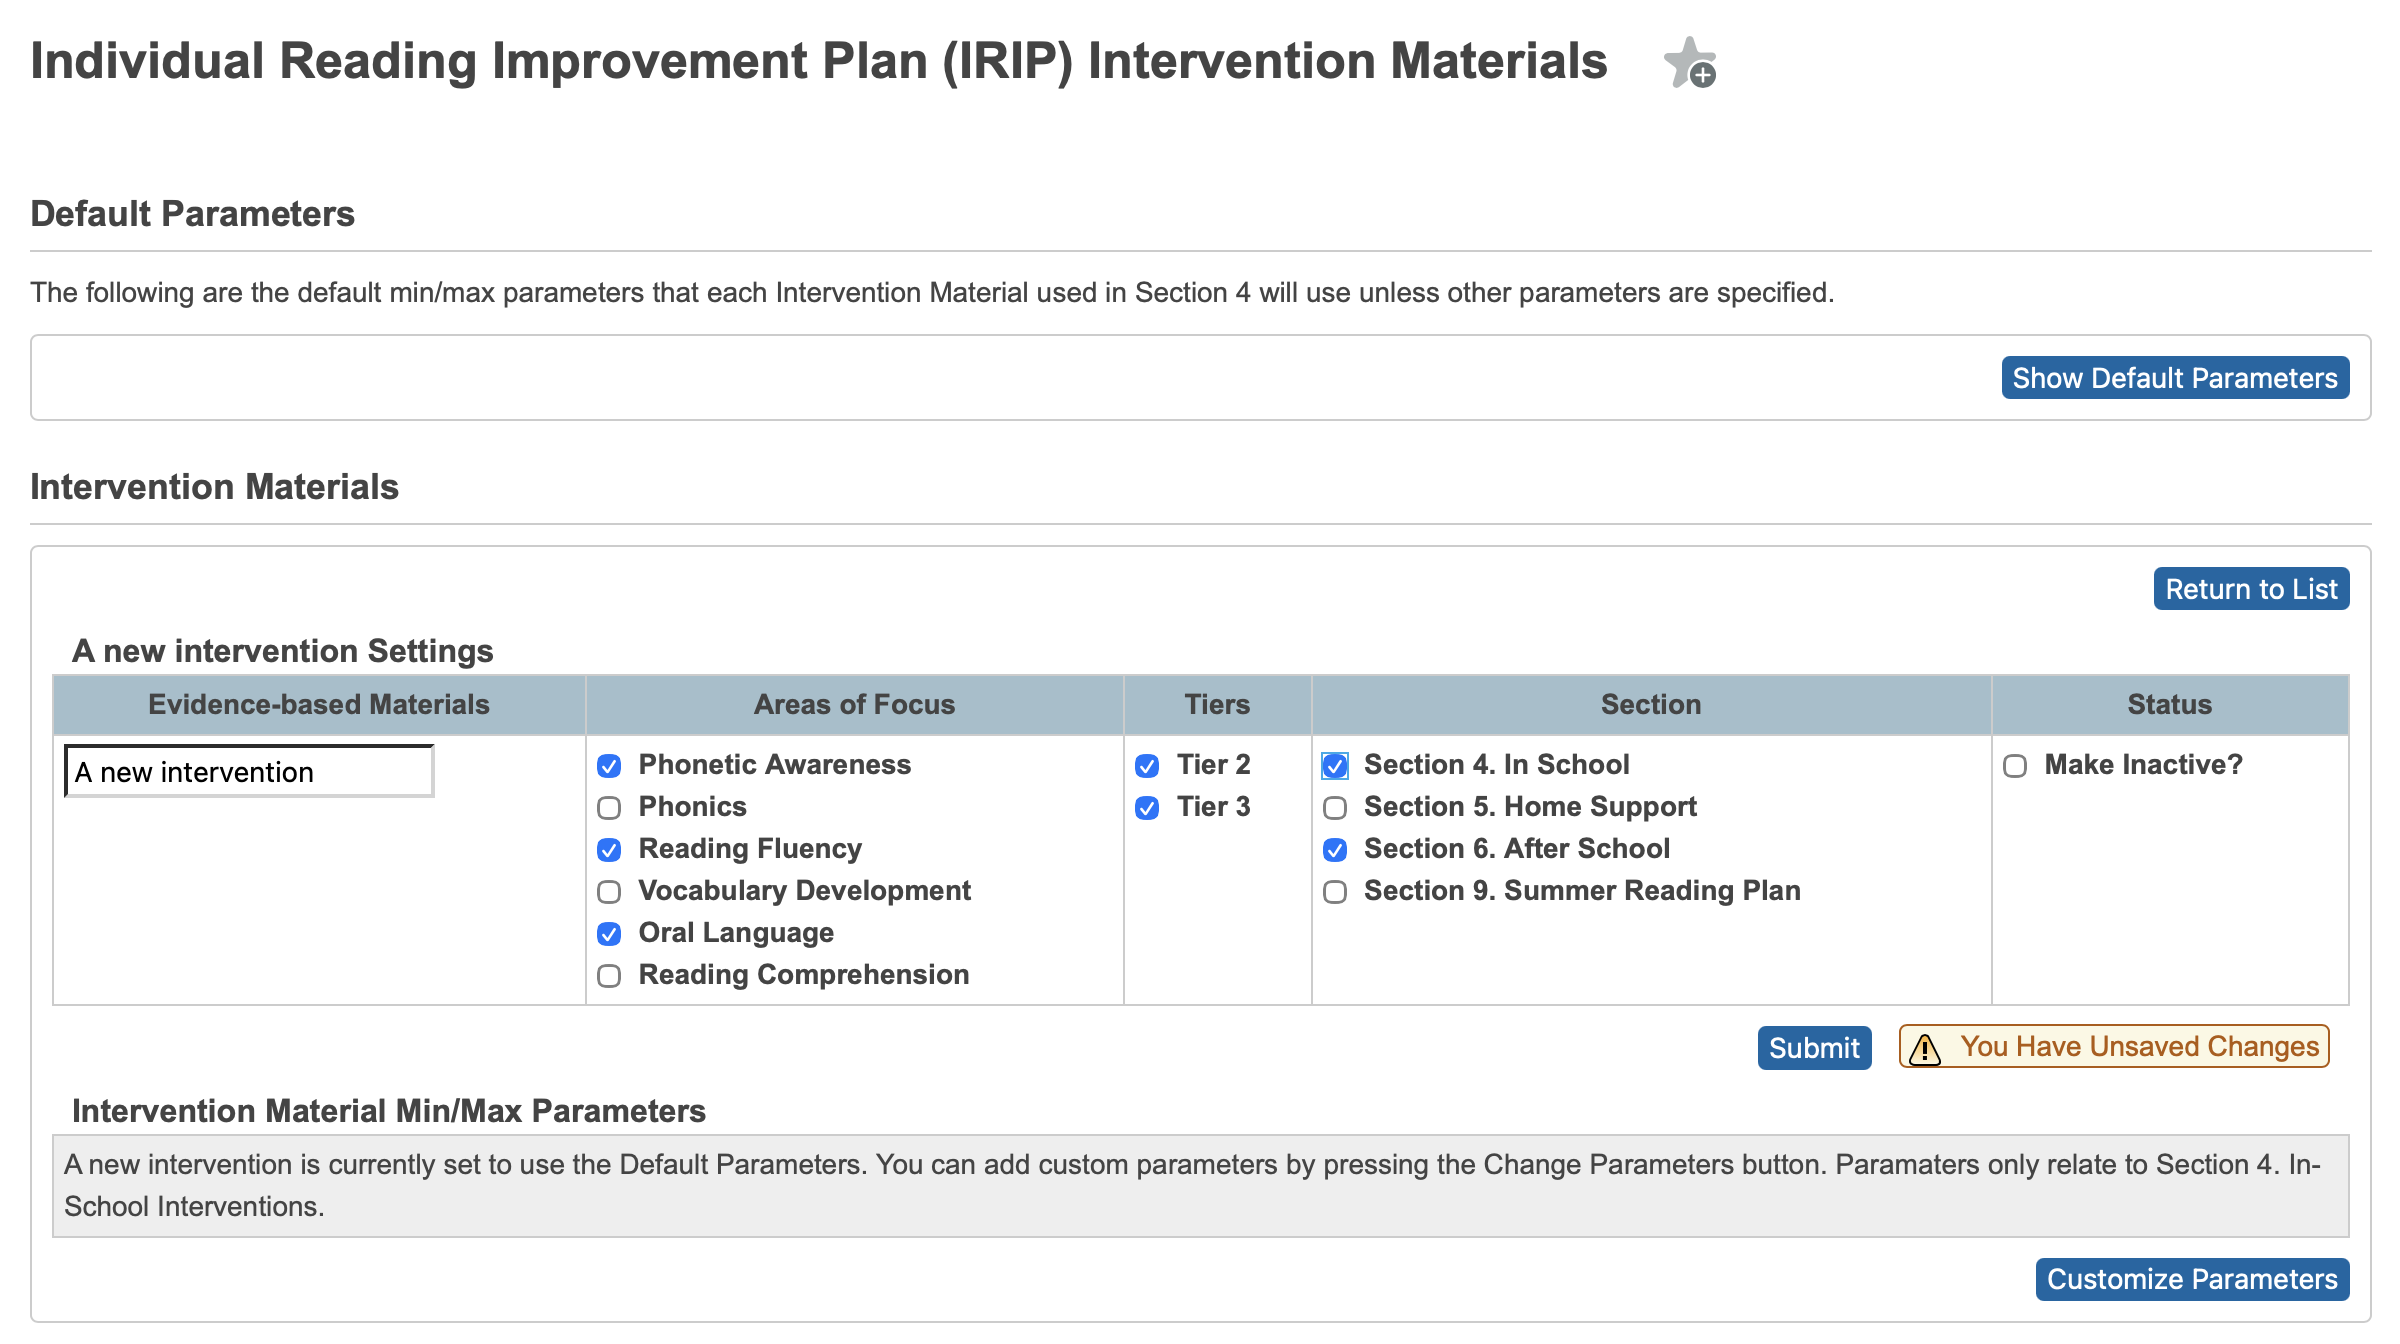The width and height of the screenshot is (2400, 1344).
Task: Uncheck the Phonetic Awareness area of focus
Action: click(610, 766)
